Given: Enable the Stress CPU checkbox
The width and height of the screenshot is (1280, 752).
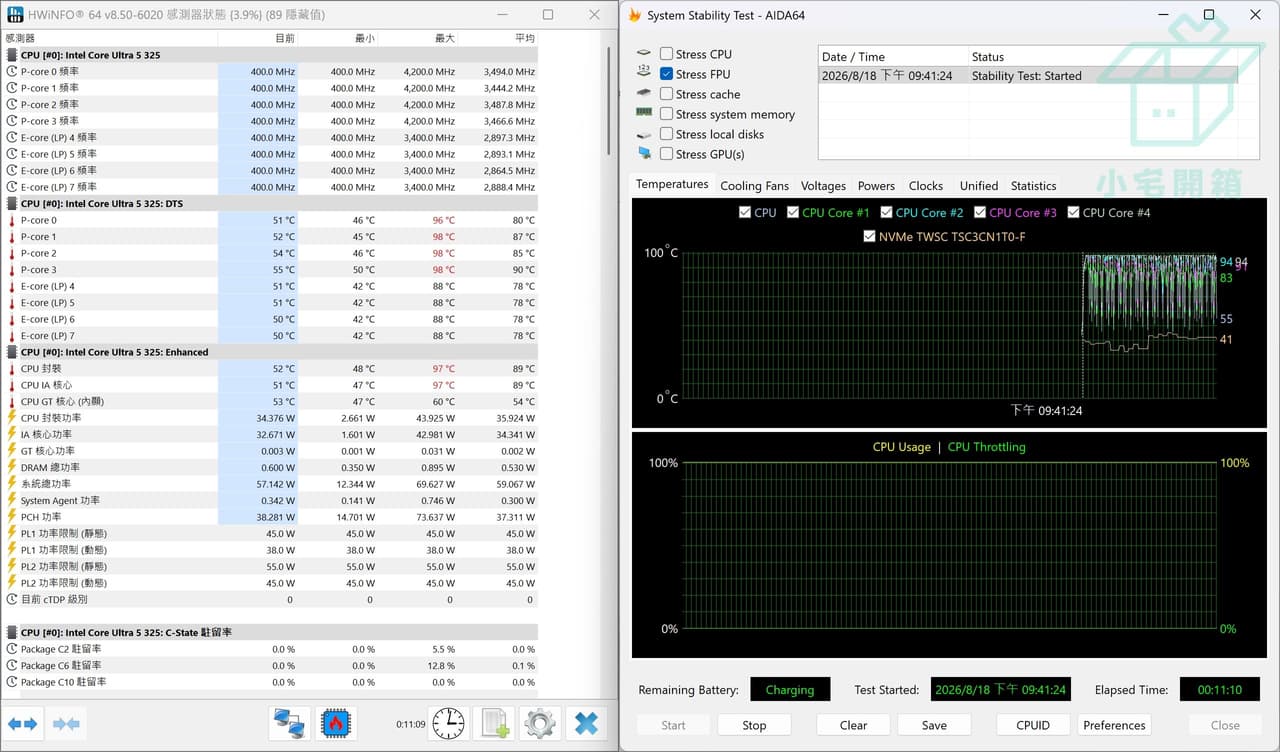Looking at the screenshot, I should 666,54.
